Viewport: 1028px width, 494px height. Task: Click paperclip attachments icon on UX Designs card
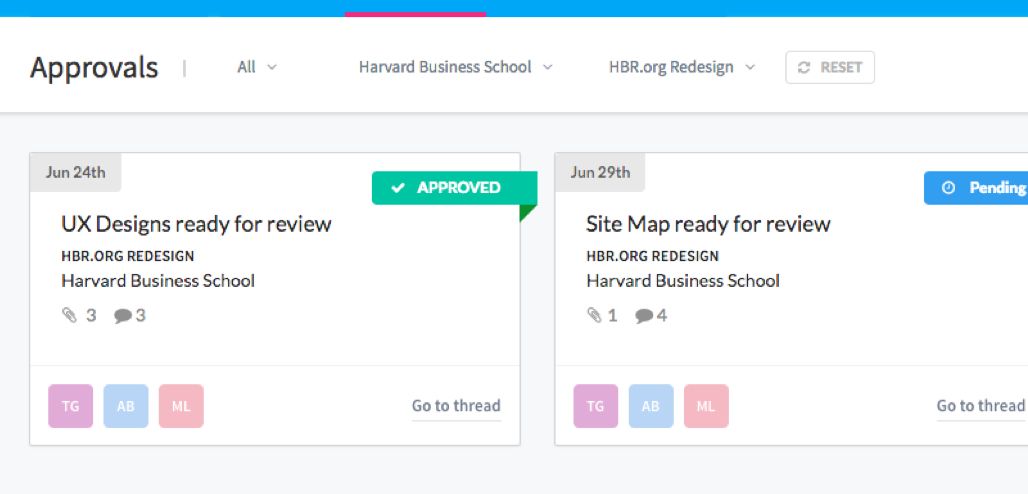click(x=69, y=316)
